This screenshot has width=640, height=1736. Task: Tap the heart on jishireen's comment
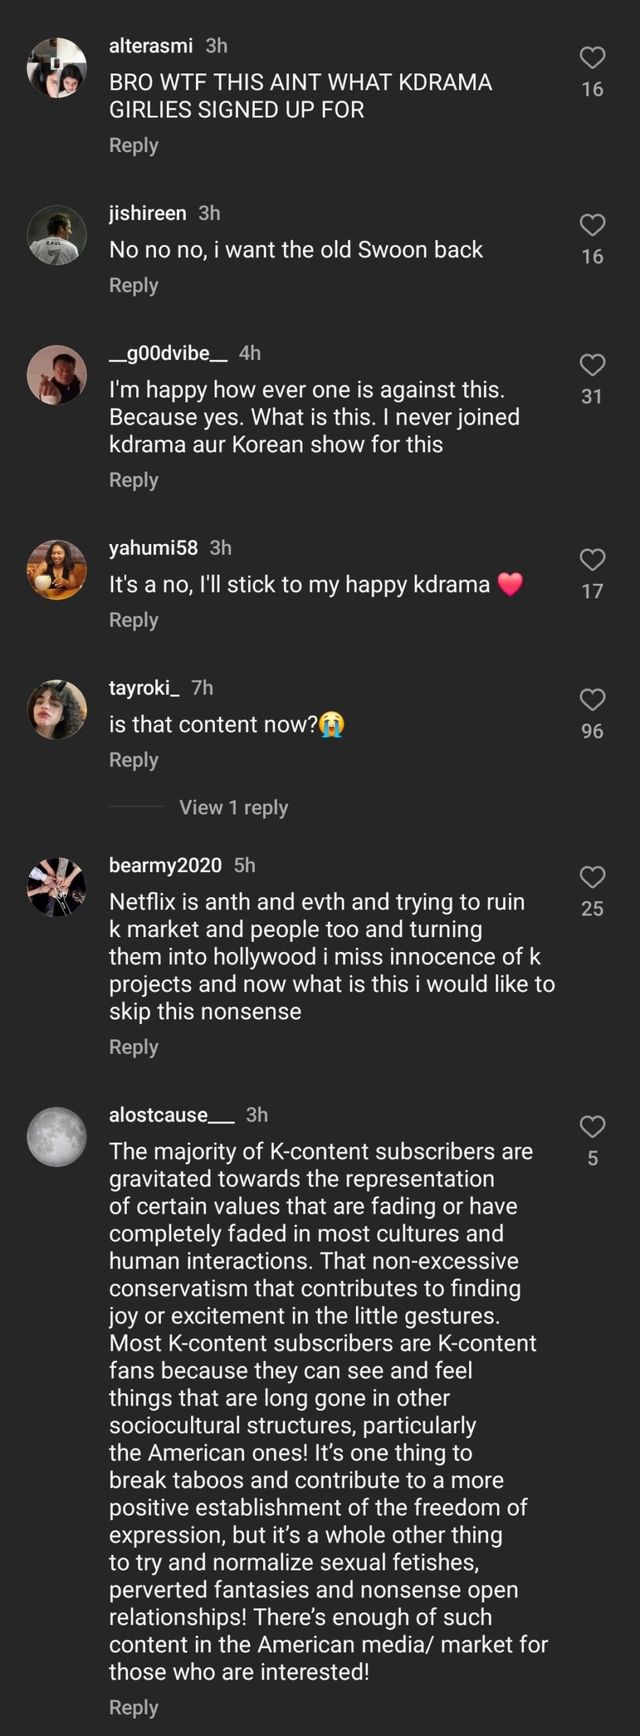[x=592, y=225]
